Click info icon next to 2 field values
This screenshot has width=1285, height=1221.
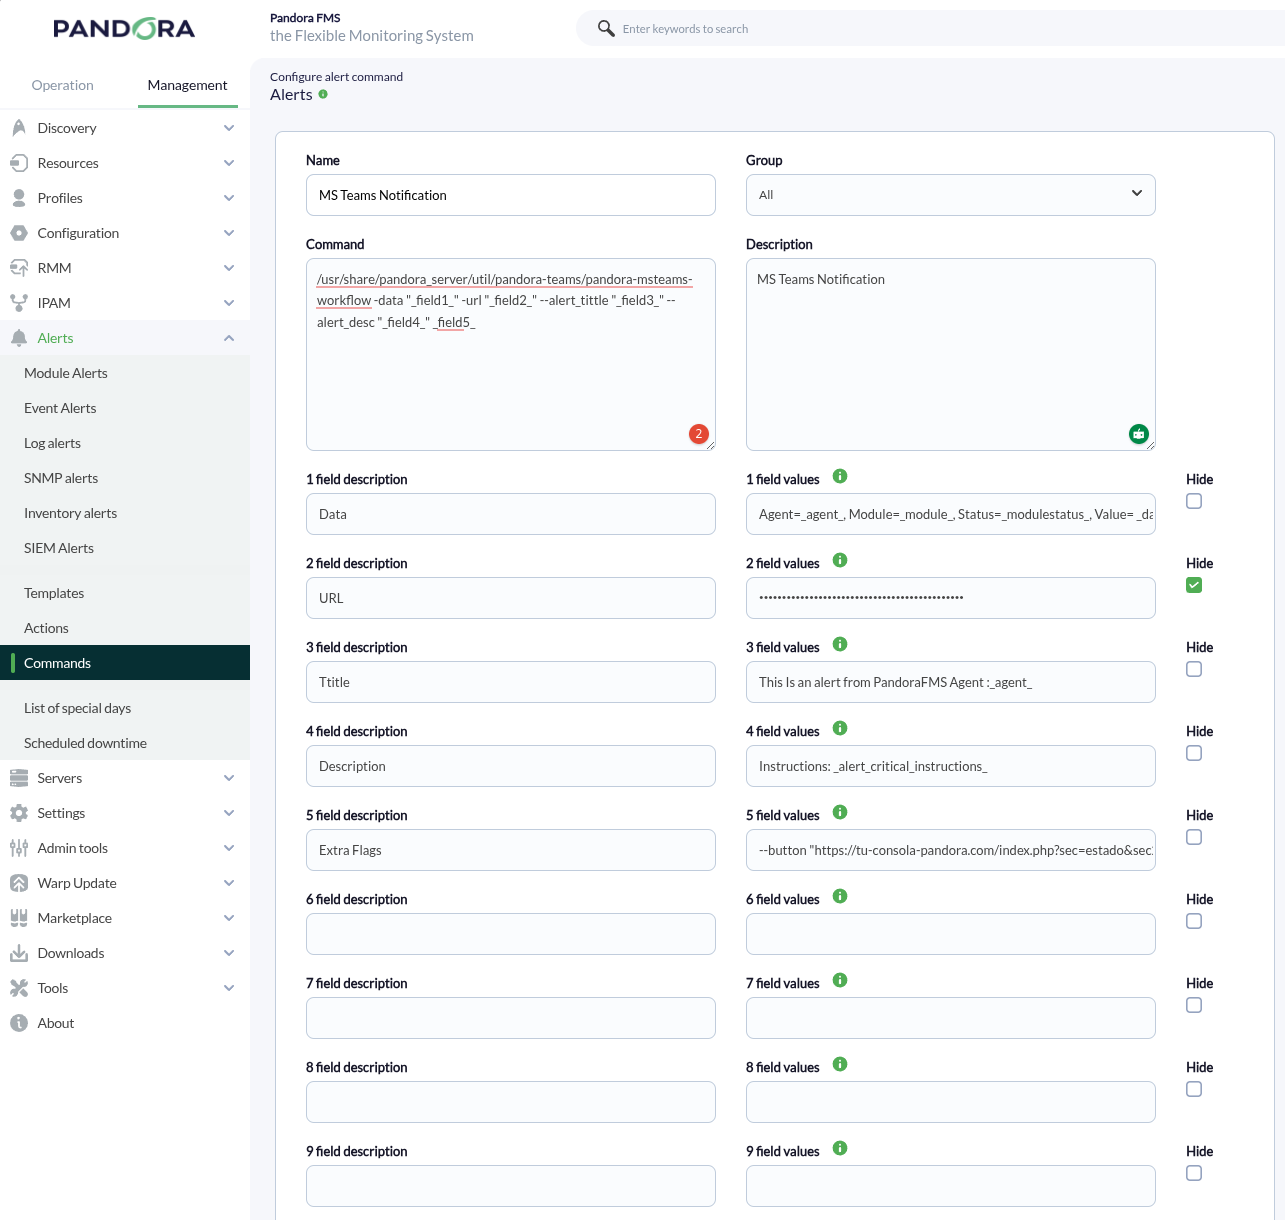coord(840,560)
